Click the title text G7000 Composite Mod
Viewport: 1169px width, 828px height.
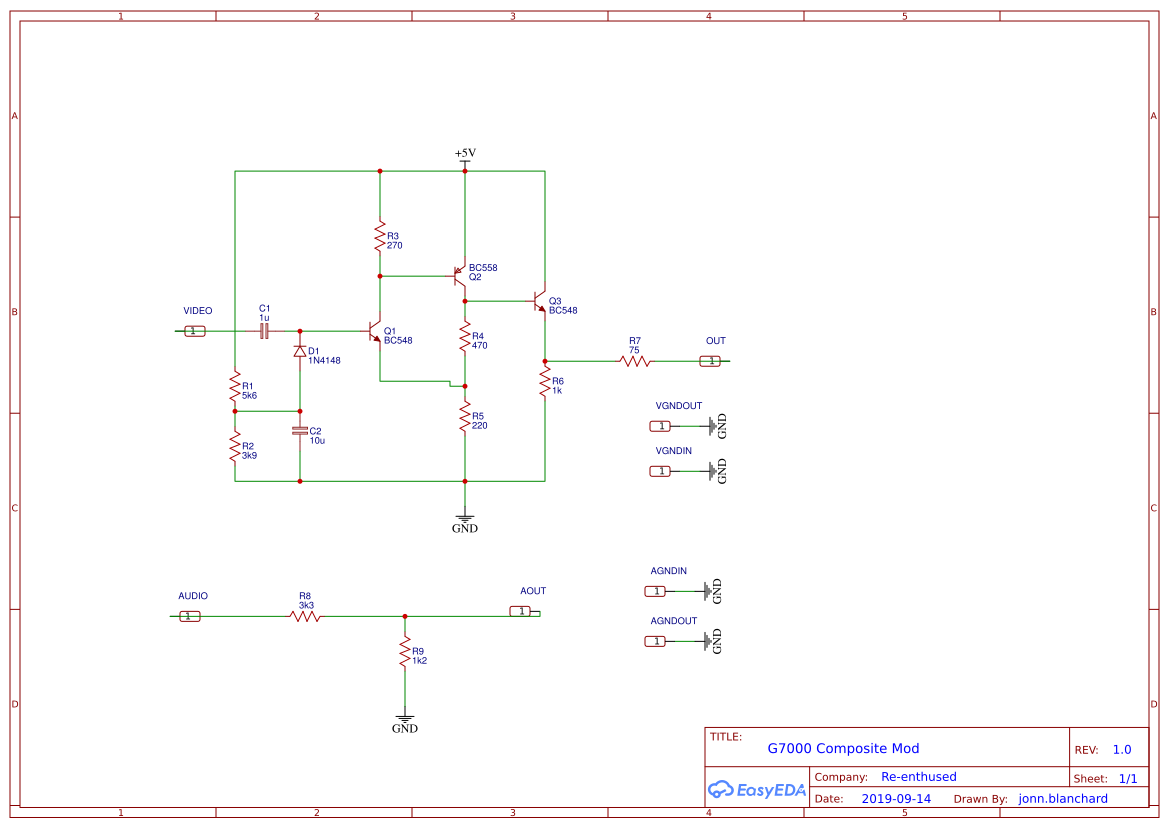tap(845, 748)
